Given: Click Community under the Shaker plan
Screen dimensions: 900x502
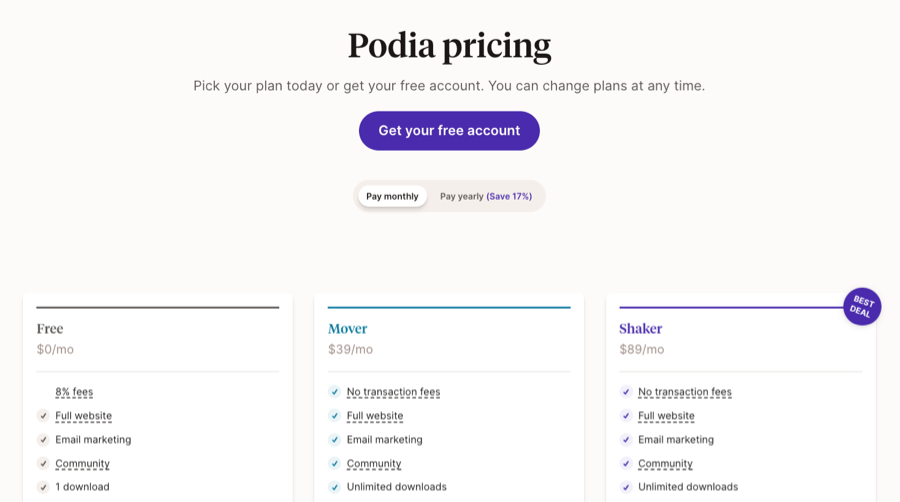Looking at the screenshot, I should tap(665, 464).
